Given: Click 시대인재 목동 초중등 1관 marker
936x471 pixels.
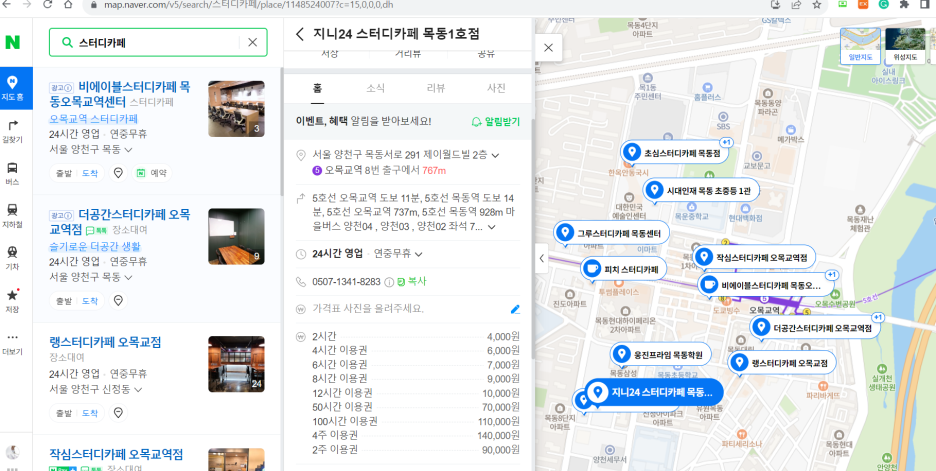Looking at the screenshot, I should (x=701, y=190).
